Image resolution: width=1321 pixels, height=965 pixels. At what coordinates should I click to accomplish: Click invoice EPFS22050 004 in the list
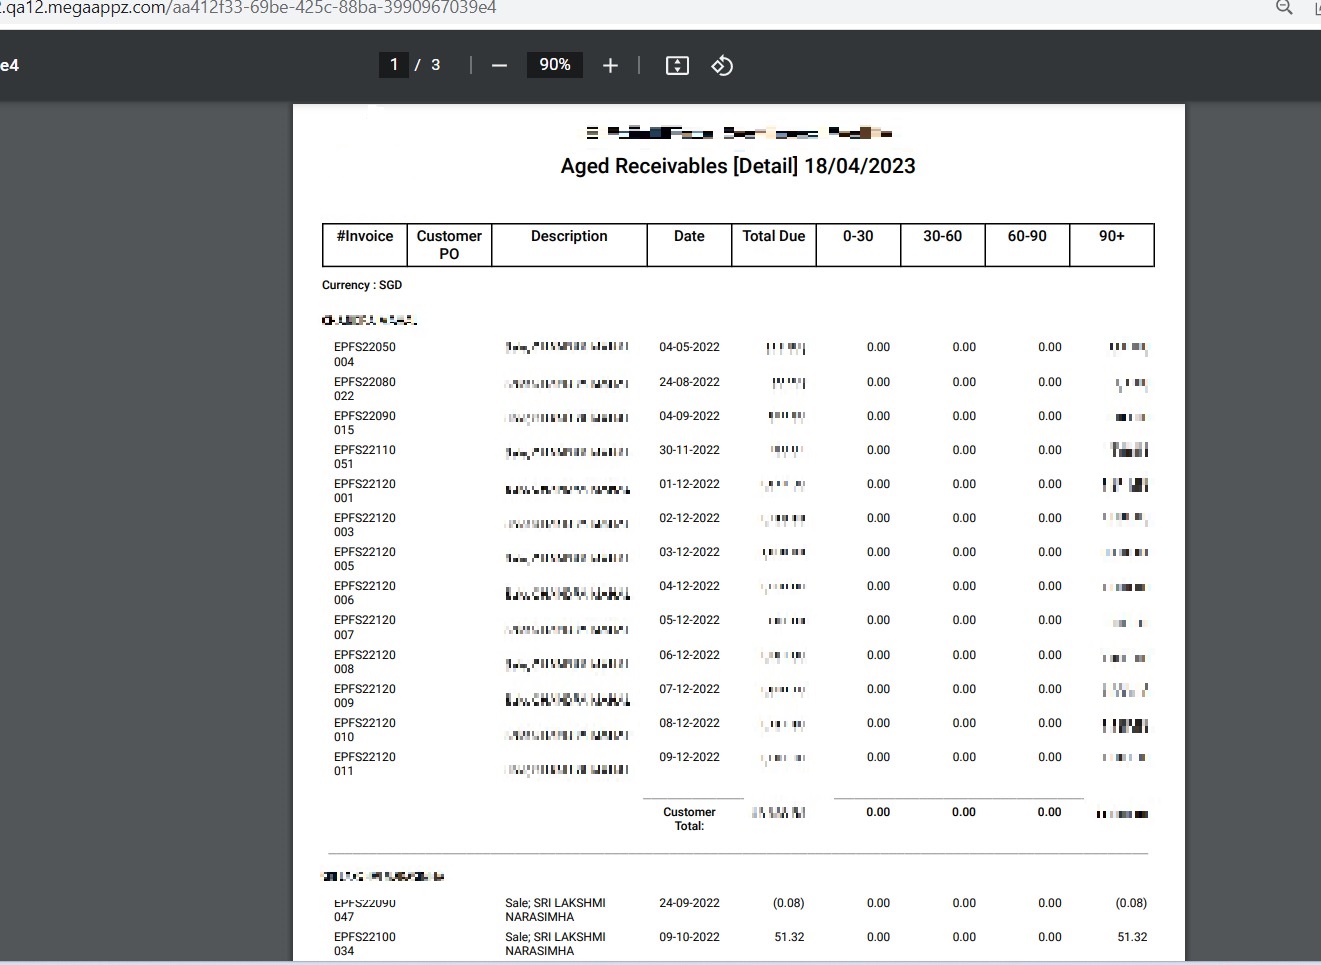[364, 354]
